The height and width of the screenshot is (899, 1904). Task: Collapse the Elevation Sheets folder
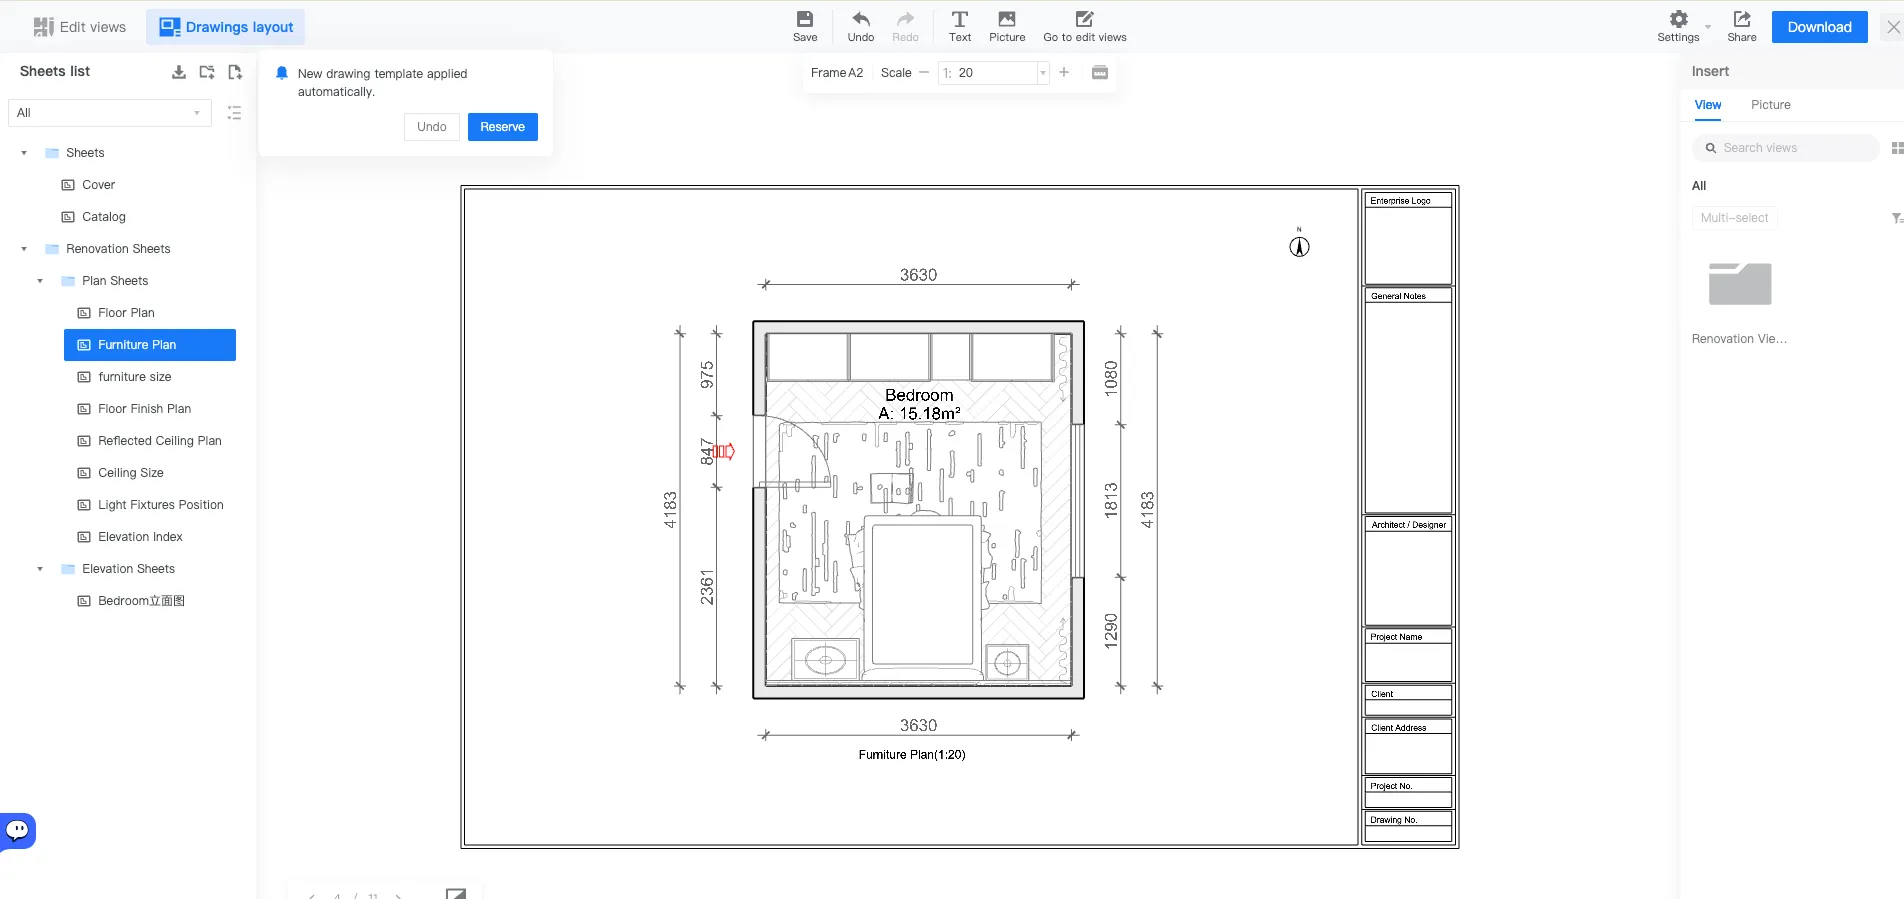pos(40,569)
